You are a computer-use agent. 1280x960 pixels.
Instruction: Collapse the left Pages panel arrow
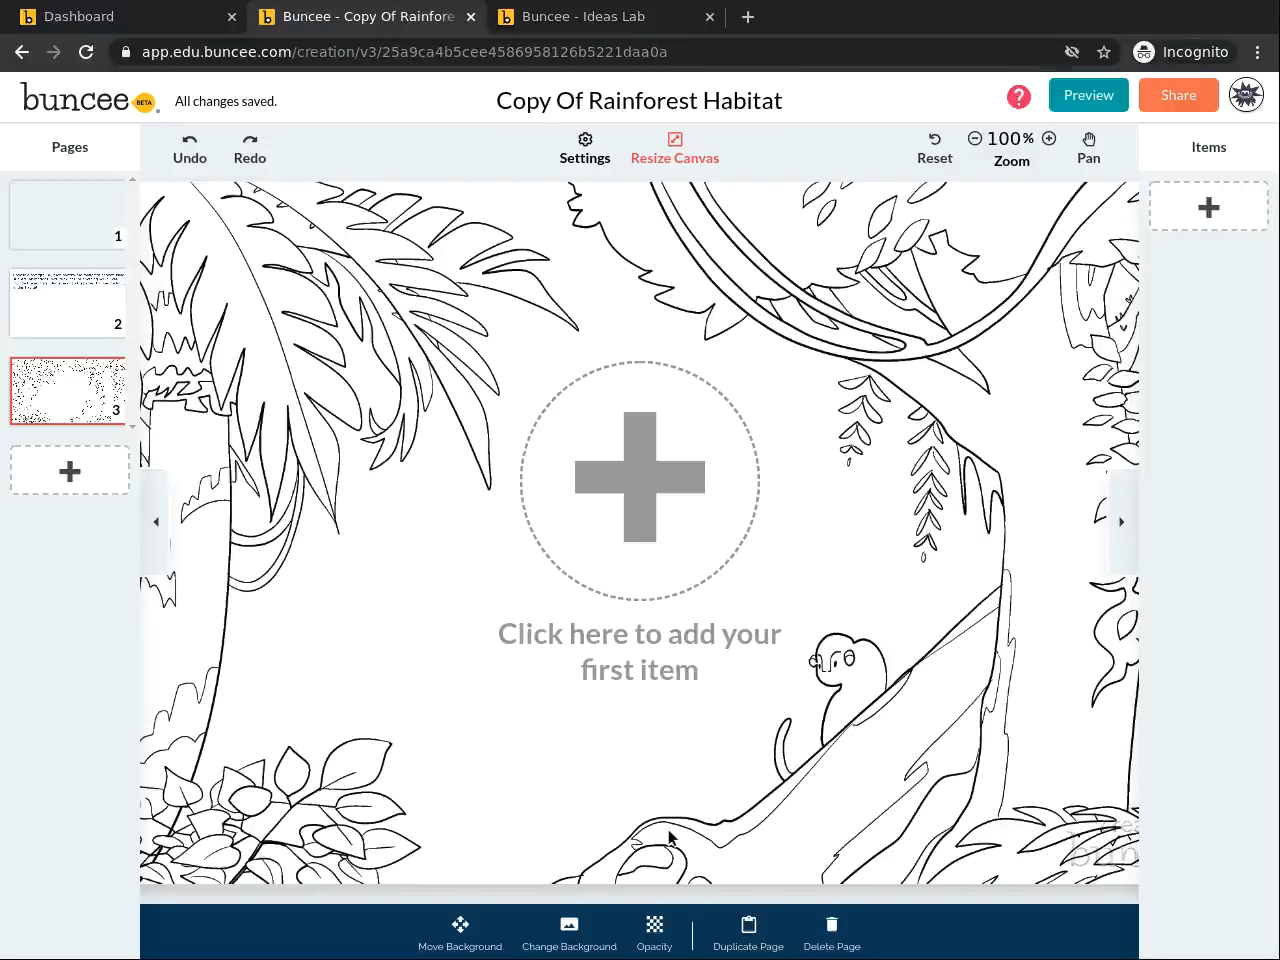(x=156, y=521)
